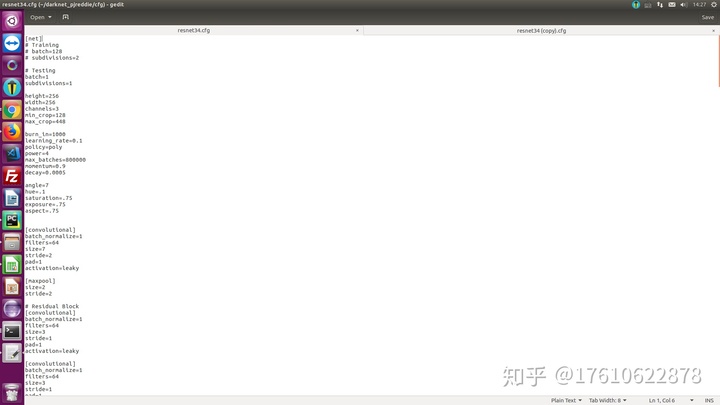
Task: Launch FileZilla from the launcher
Action: (12, 176)
